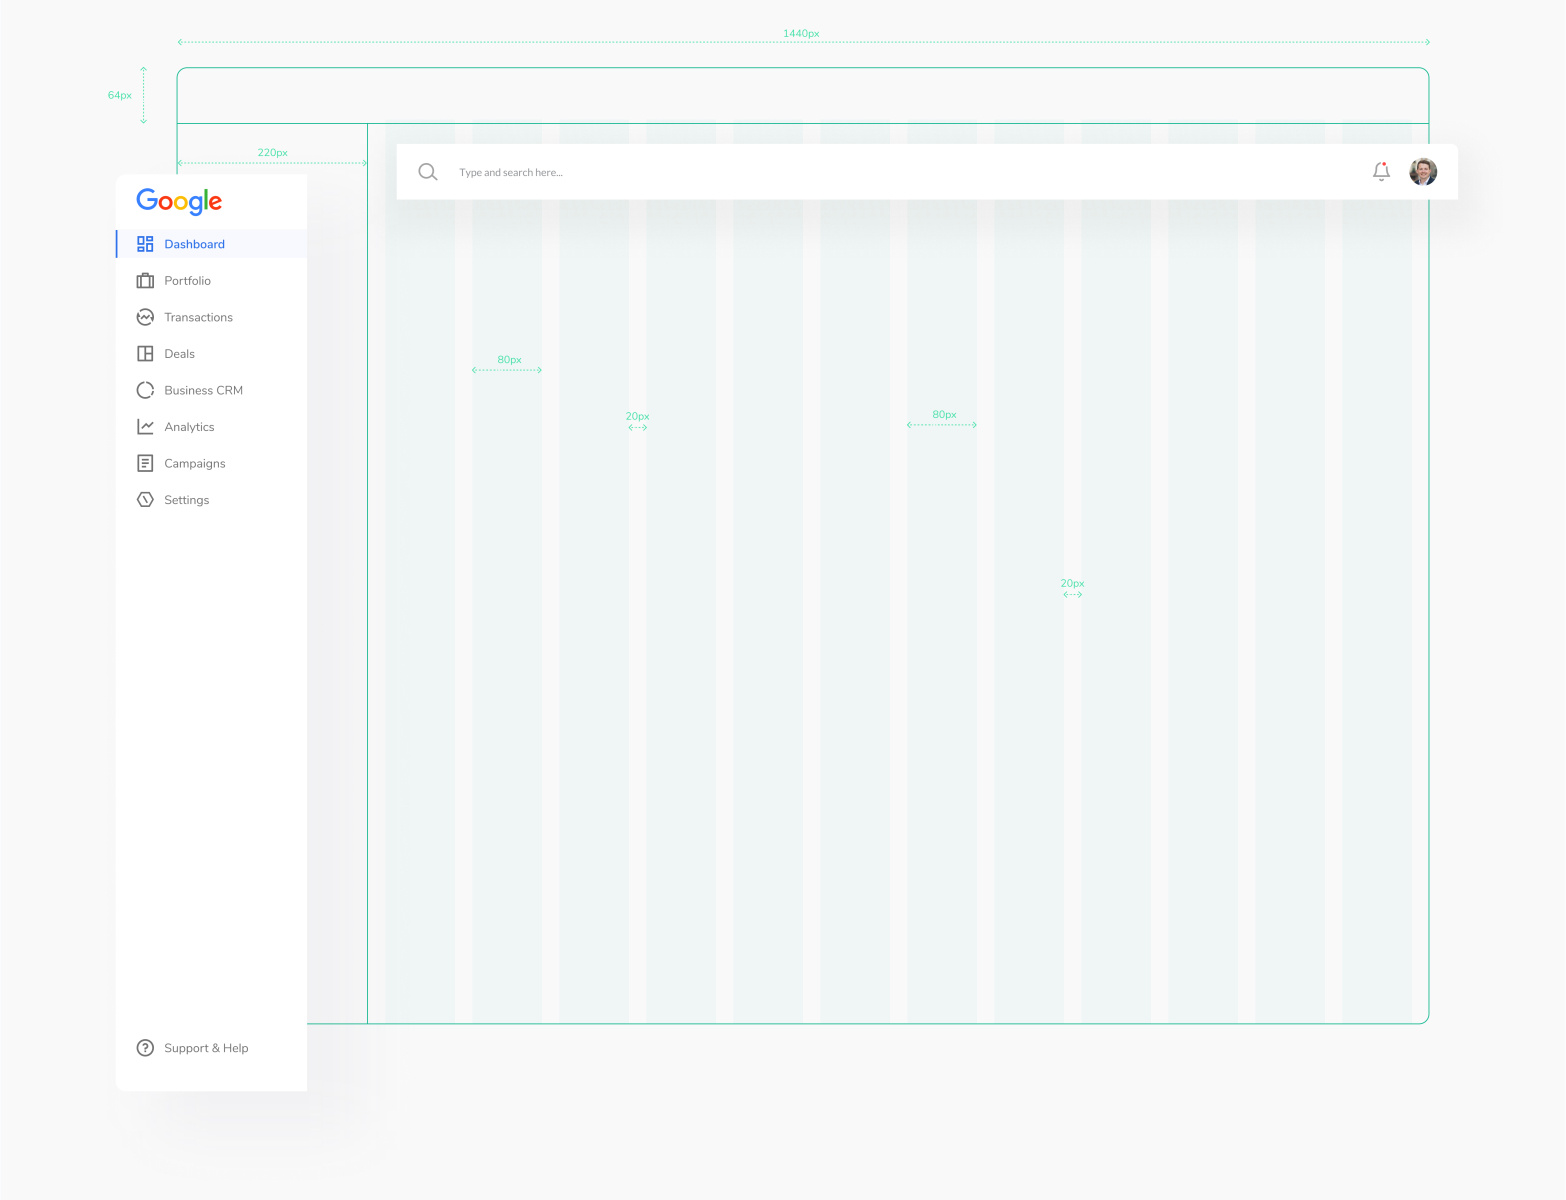Click the Support & Help link

click(206, 1047)
